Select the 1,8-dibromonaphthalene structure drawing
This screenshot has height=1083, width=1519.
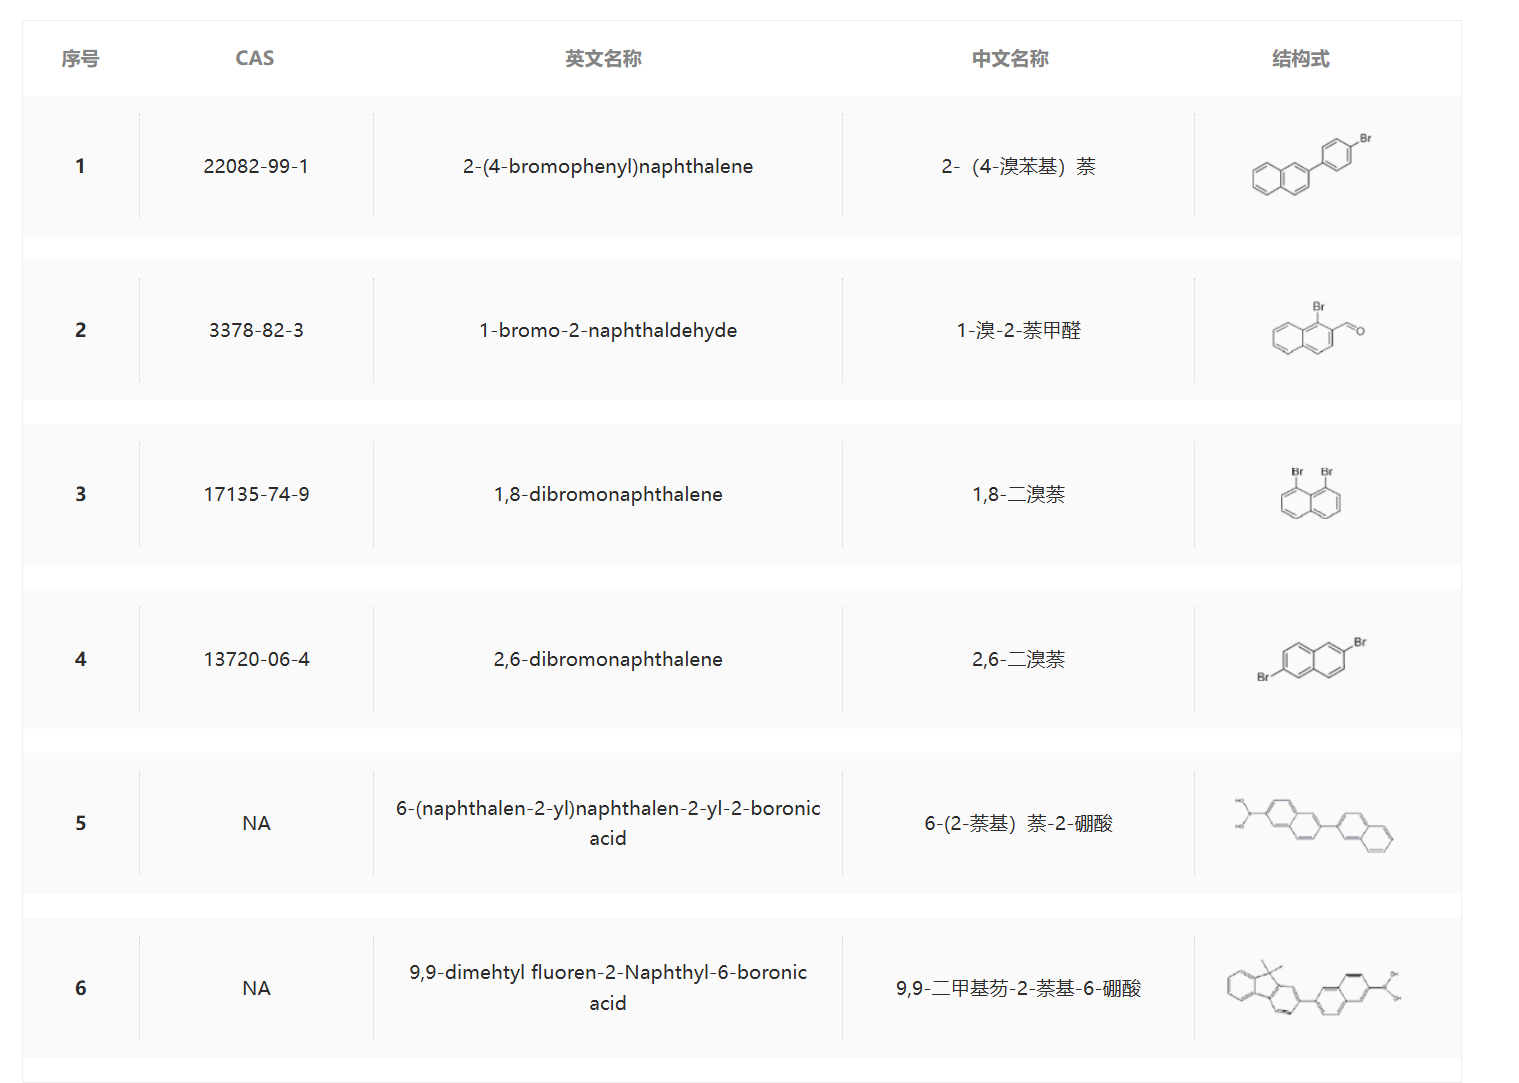[x=1310, y=493]
